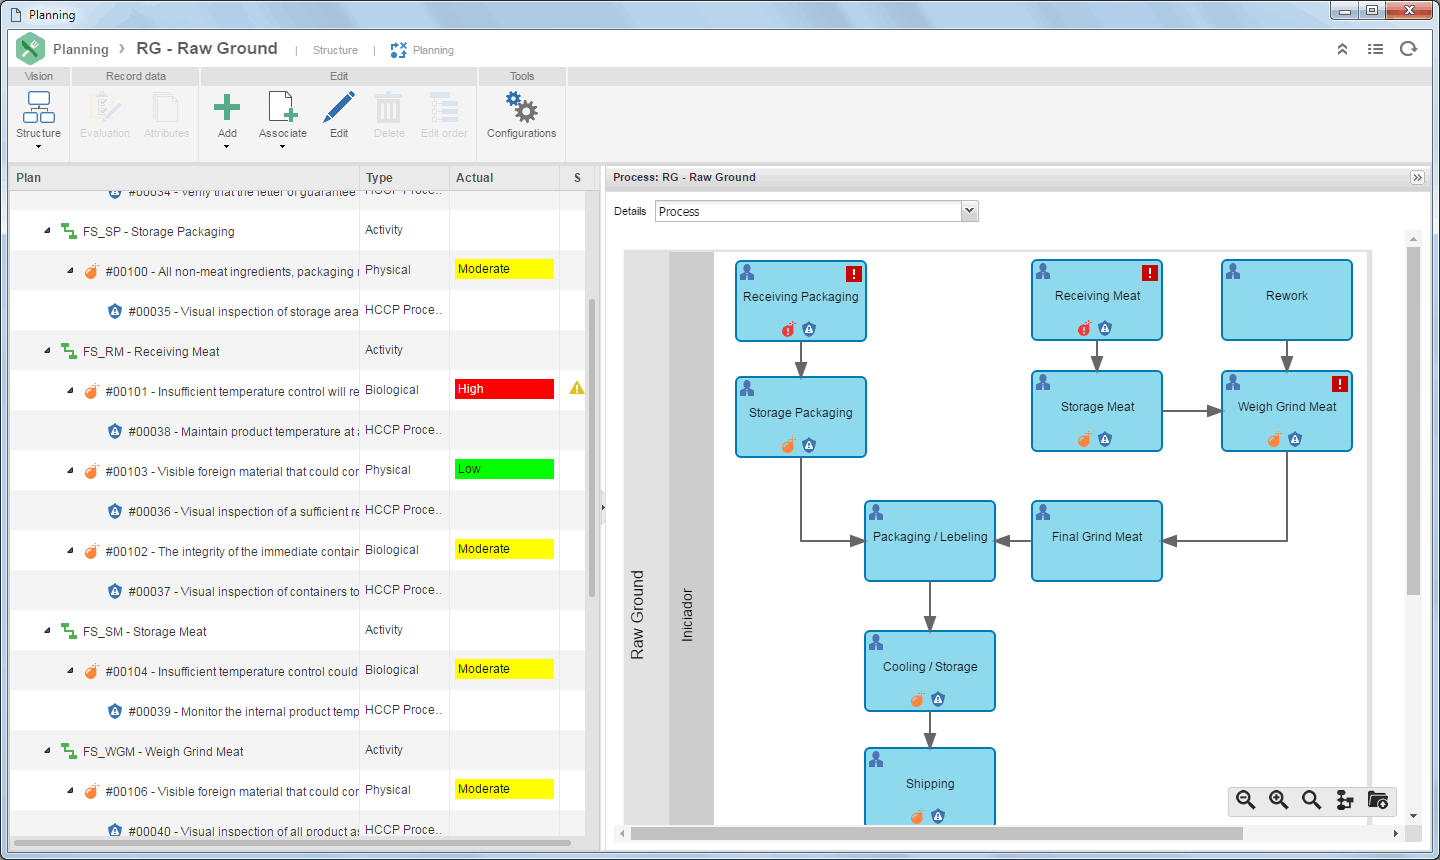Screen dimensions: 1440x860
Task: Collapse the FS_SP - Storage Packaging row
Action: pos(47,231)
